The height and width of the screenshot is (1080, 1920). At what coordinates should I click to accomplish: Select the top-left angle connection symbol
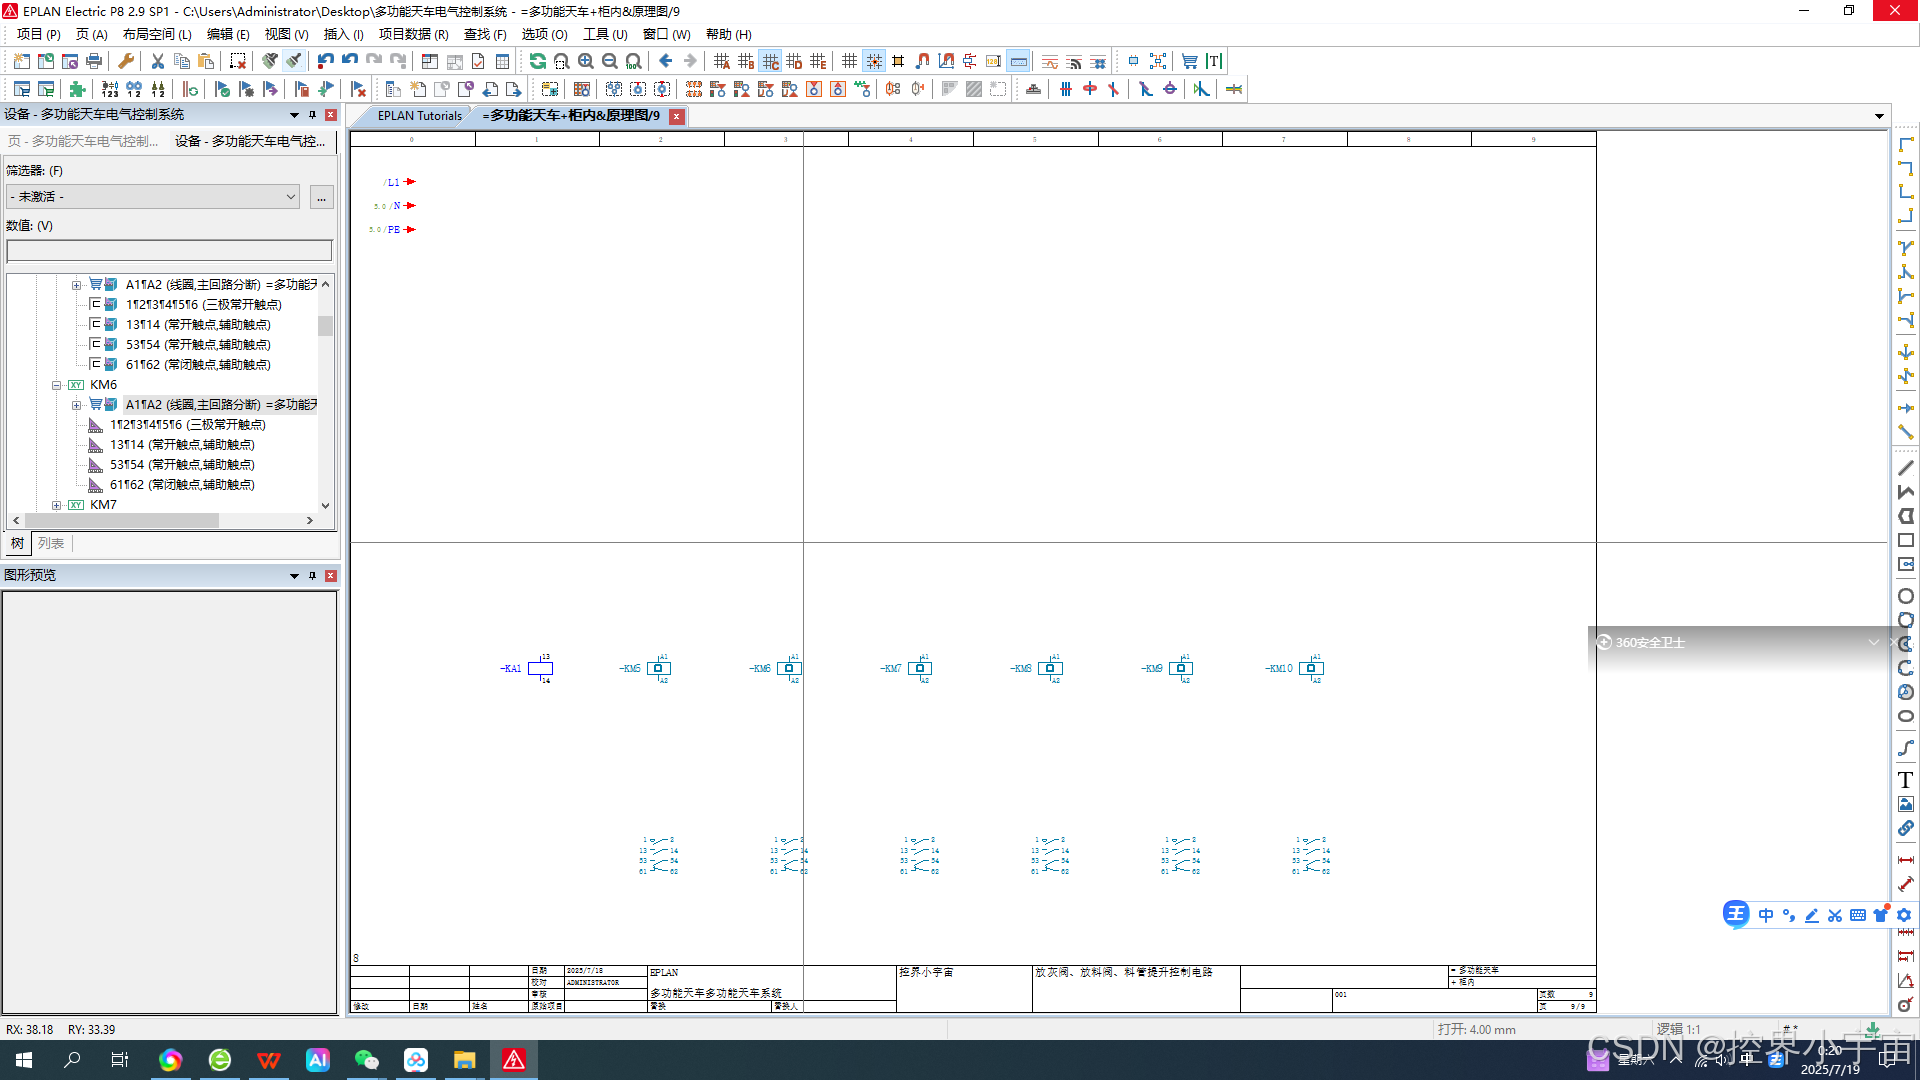tap(1906, 145)
